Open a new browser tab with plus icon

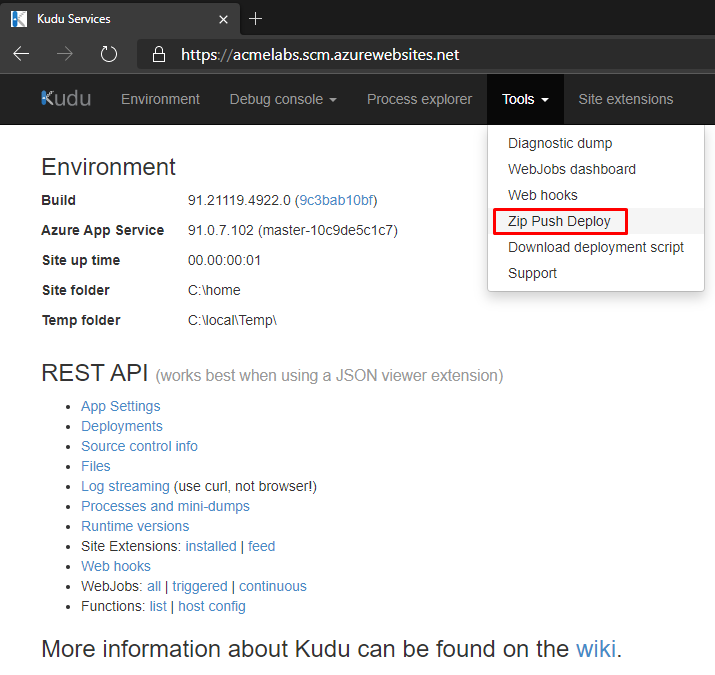(x=255, y=19)
